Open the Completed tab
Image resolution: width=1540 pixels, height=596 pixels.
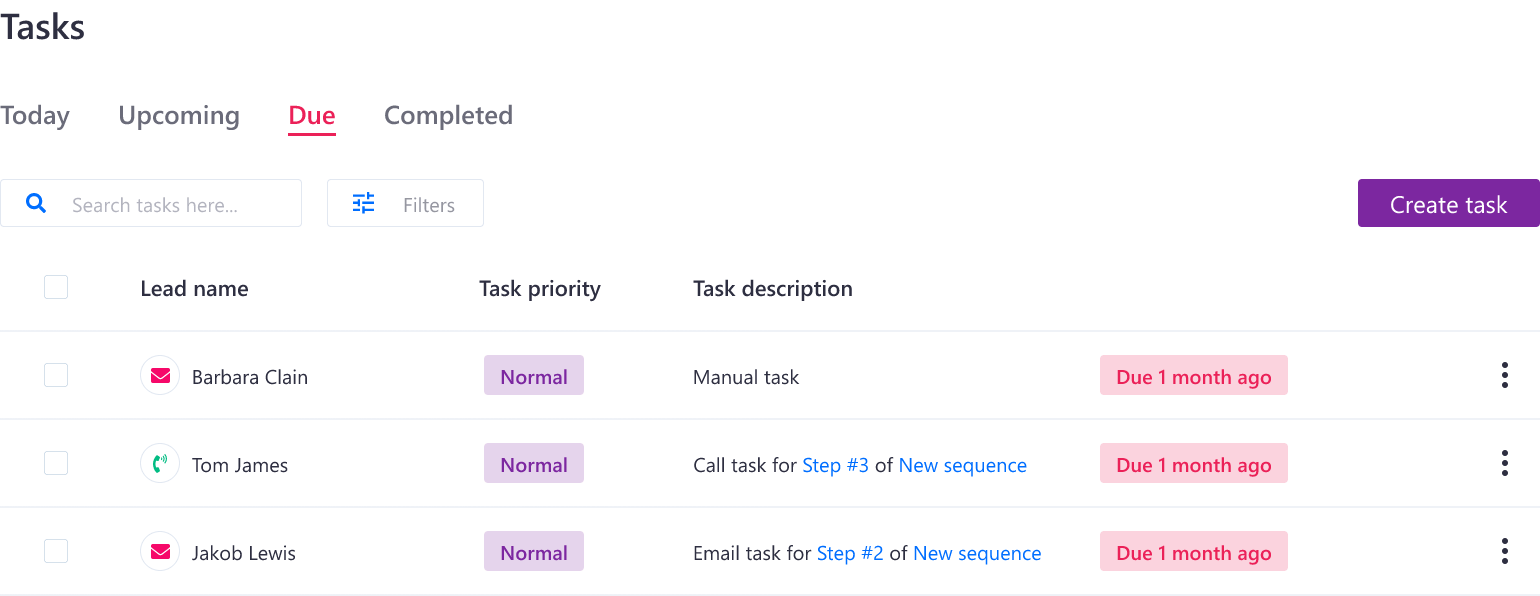448,116
